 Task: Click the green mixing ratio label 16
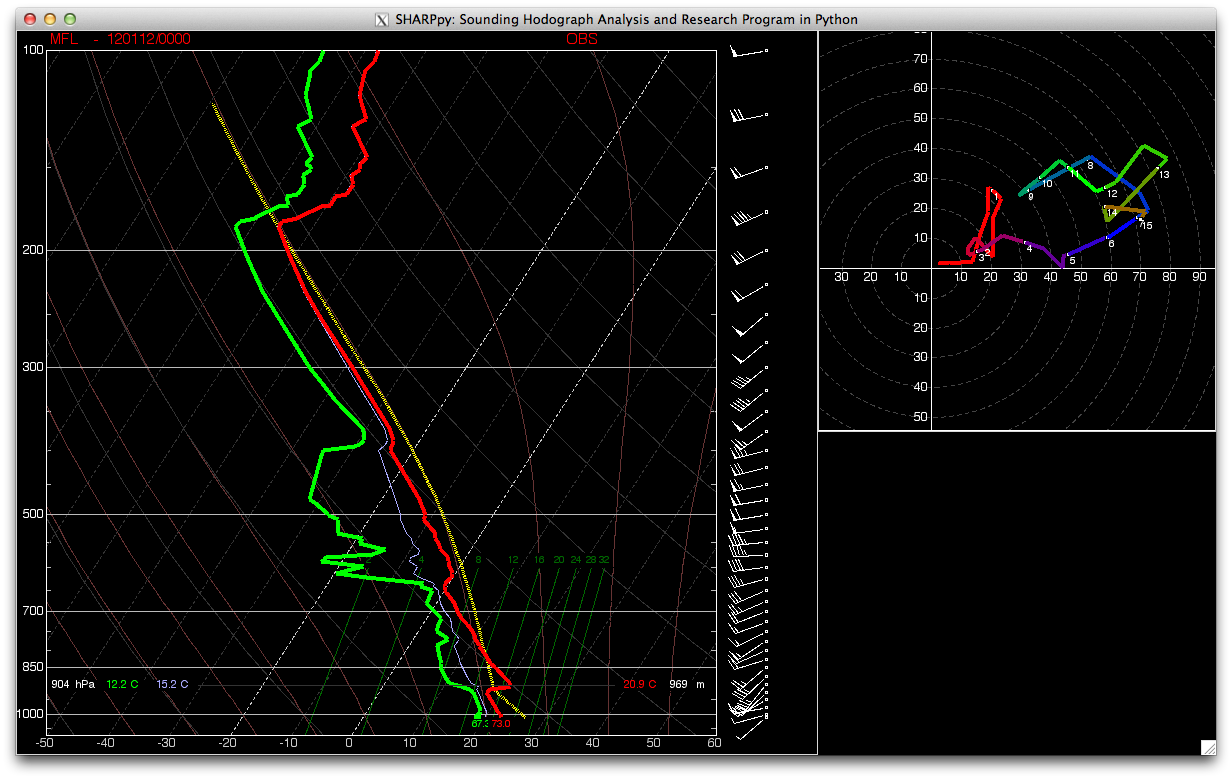click(539, 560)
